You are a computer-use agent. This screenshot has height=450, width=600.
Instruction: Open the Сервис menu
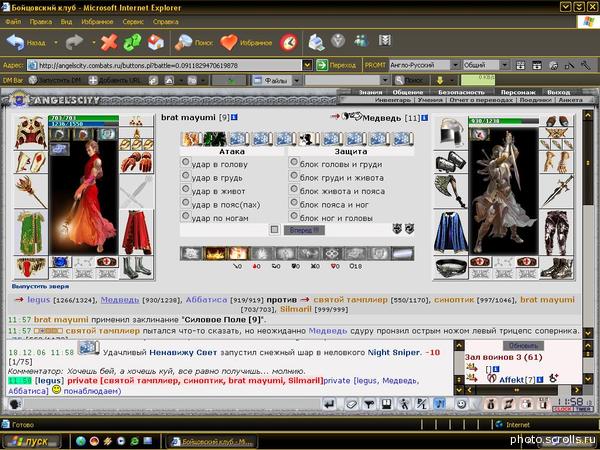(133, 21)
